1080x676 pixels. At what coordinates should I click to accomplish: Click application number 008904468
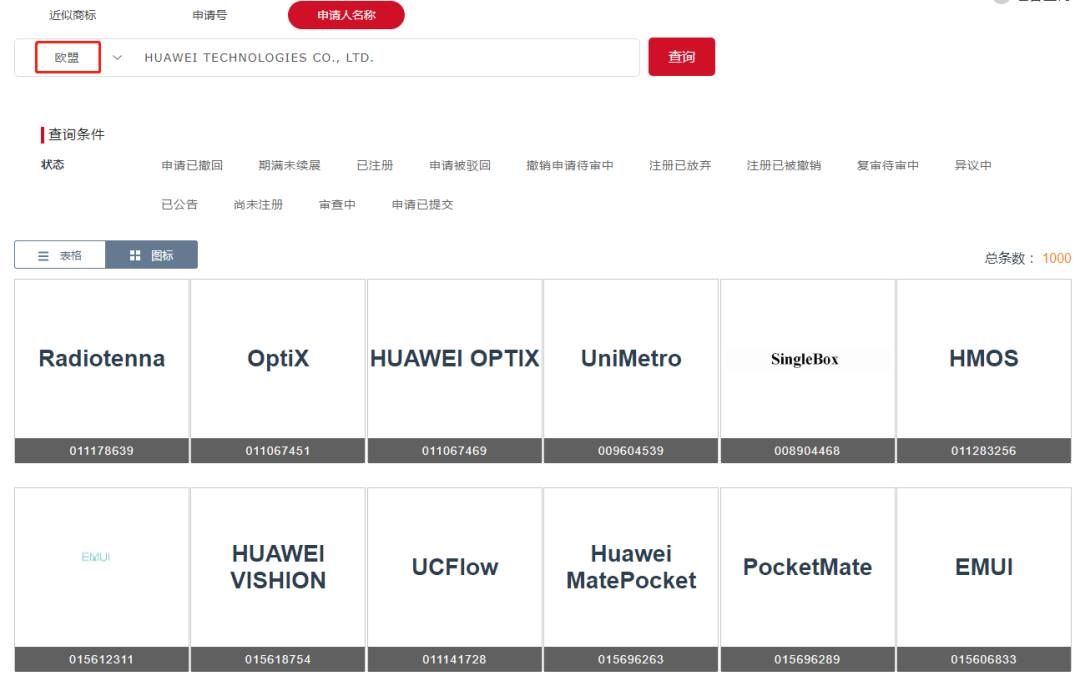[807, 451]
